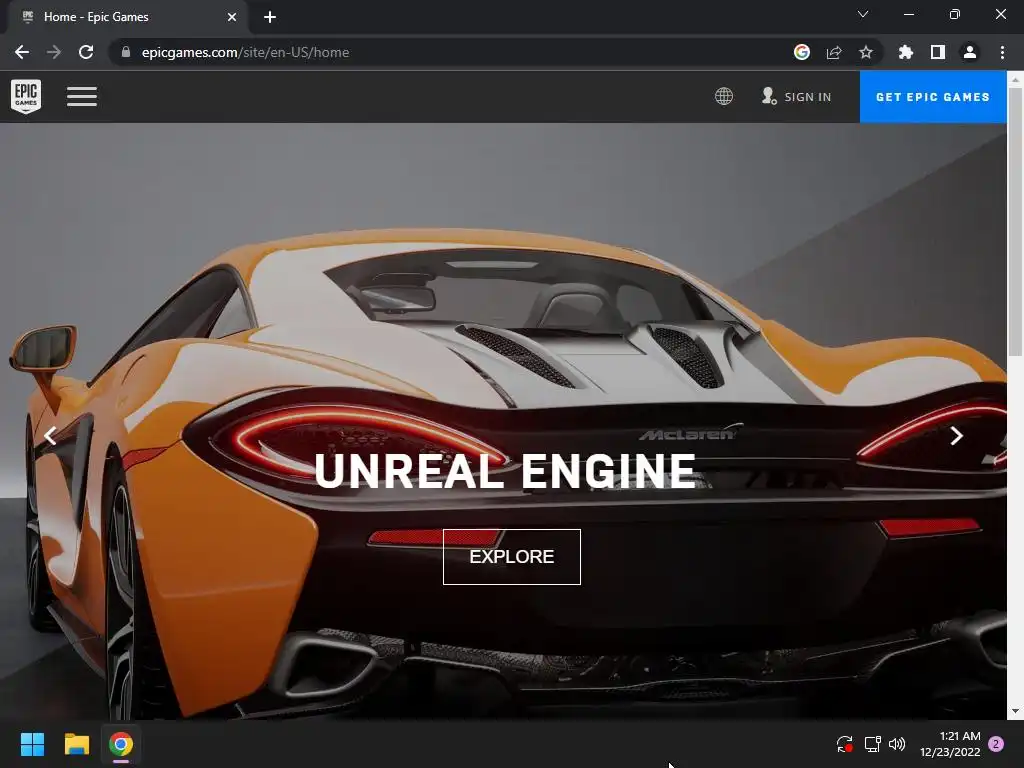This screenshot has width=1024, height=768.
Task: Click the Get Epic Games button
Action: pyautogui.click(x=933, y=97)
